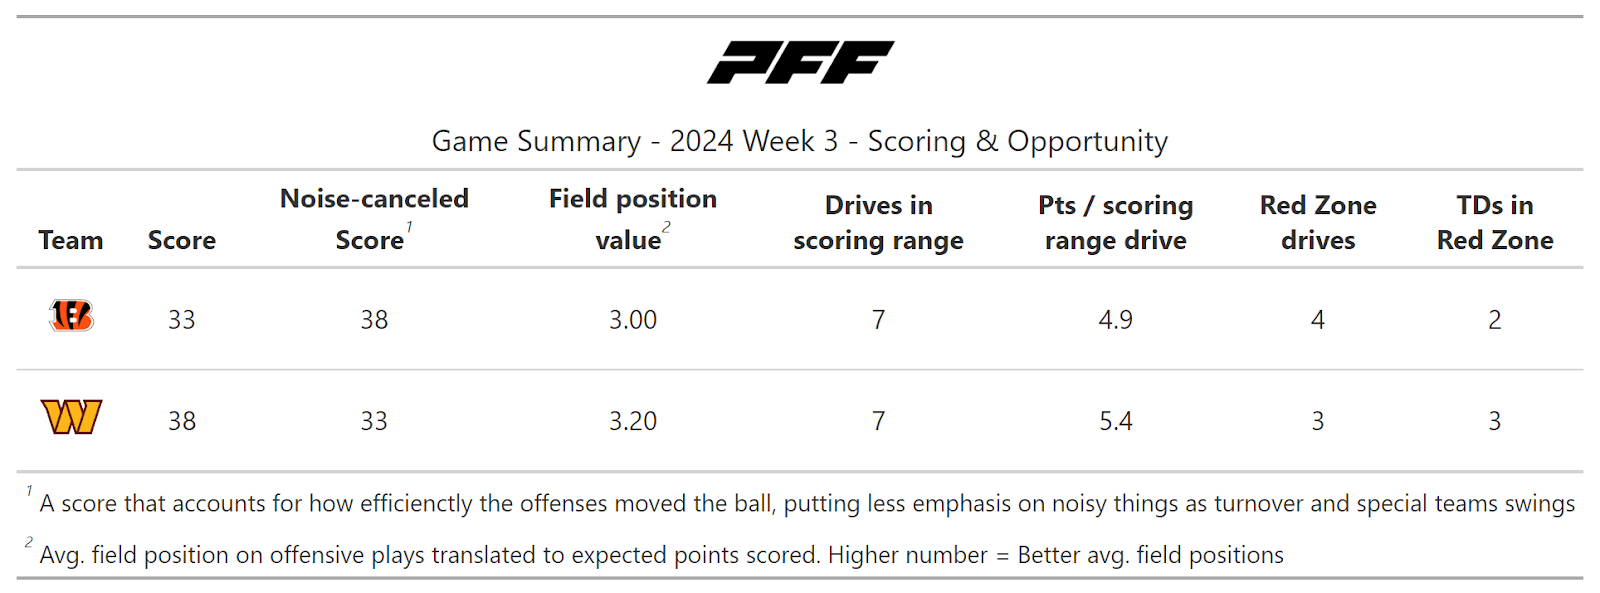
Task: Click the Washington Commanders team logo
Action: pyautogui.click(x=71, y=417)
